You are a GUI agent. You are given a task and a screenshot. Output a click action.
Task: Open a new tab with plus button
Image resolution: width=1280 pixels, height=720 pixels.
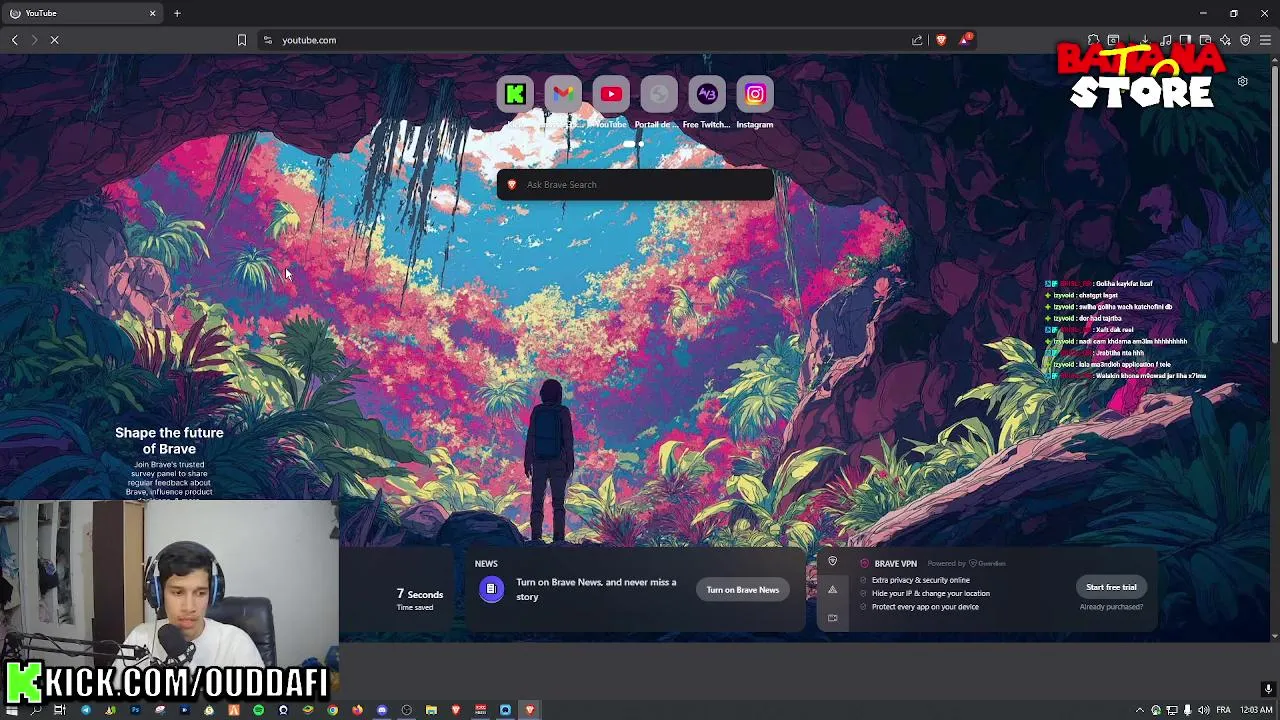[177, 13]
